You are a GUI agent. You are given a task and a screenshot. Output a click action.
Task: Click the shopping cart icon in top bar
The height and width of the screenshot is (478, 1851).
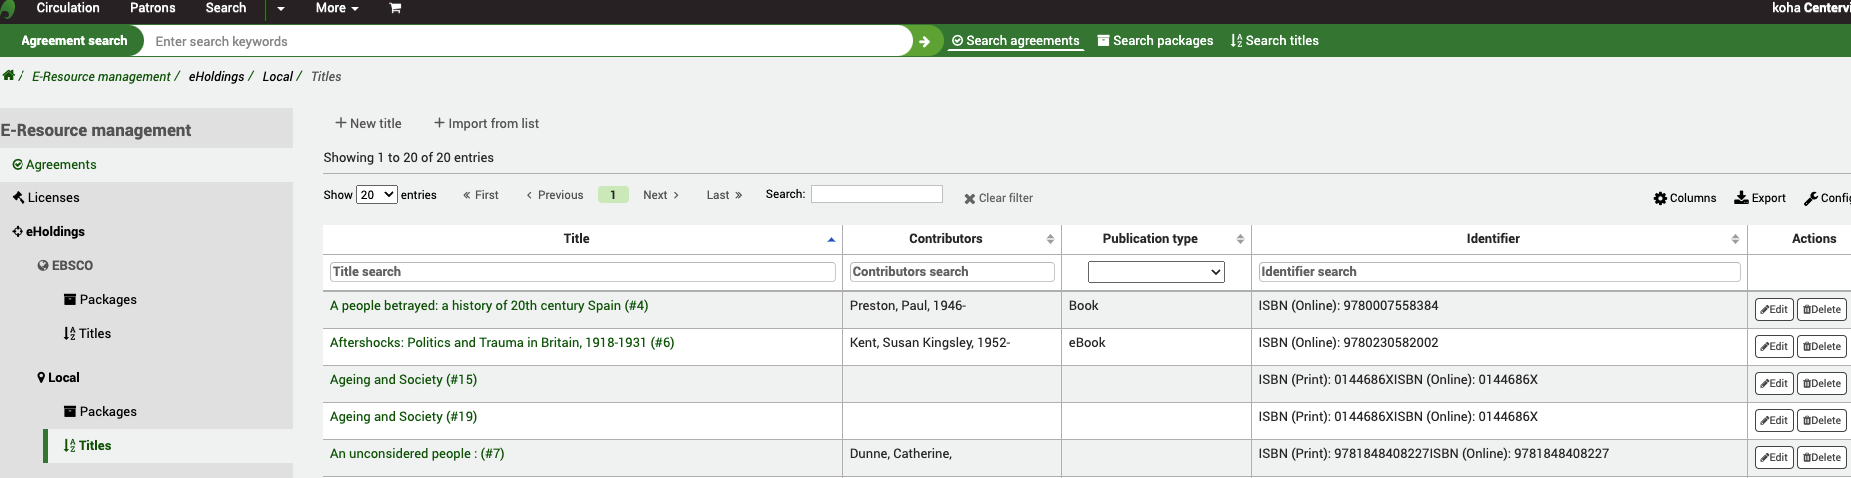coord(395,8)
